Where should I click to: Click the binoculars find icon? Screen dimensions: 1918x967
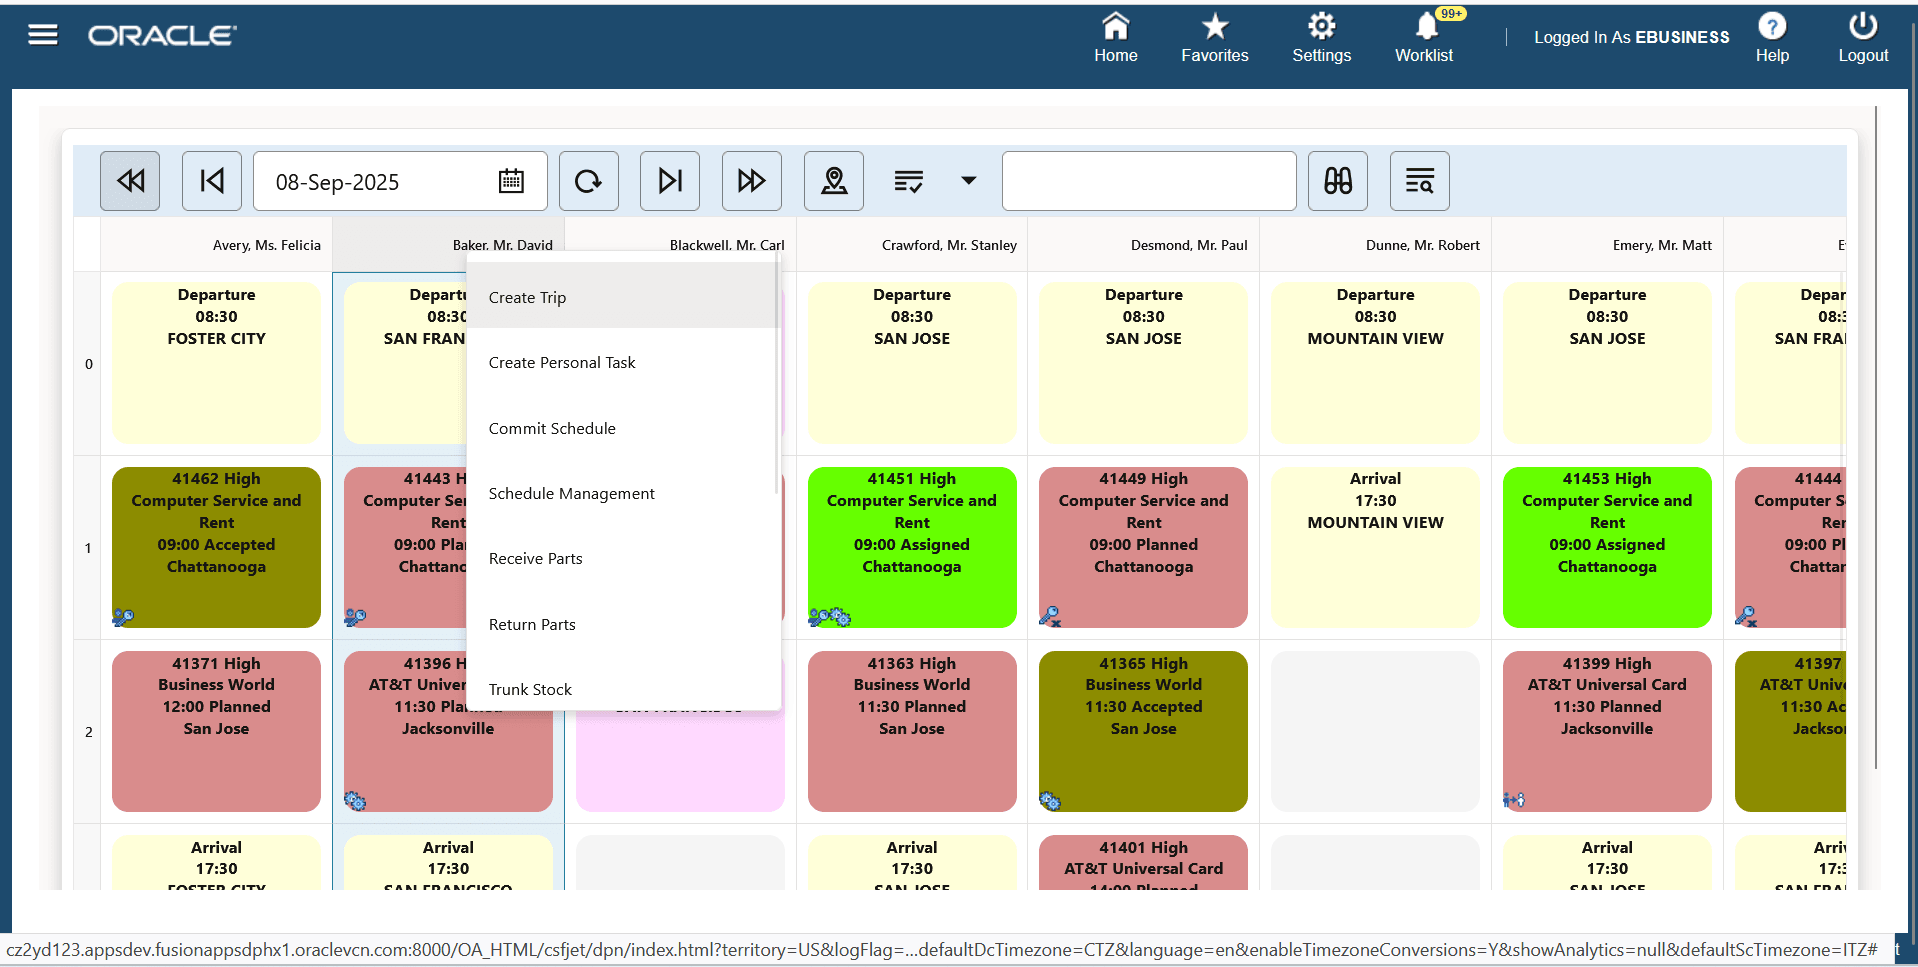(1337, 181)
